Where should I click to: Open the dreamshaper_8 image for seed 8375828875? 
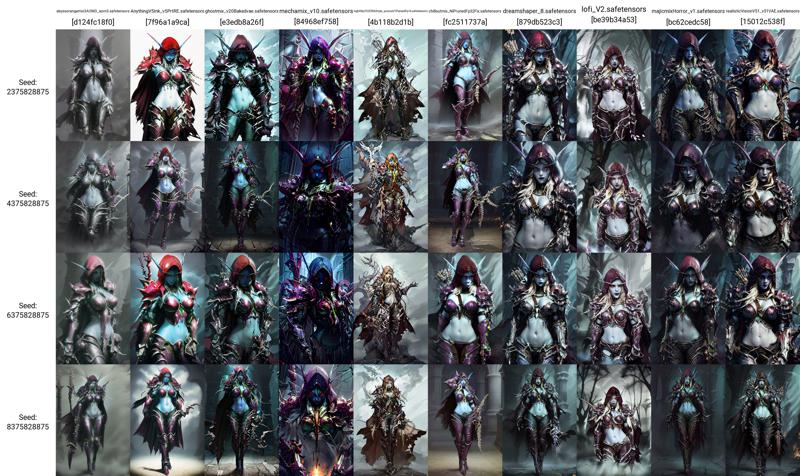(539, 420)
